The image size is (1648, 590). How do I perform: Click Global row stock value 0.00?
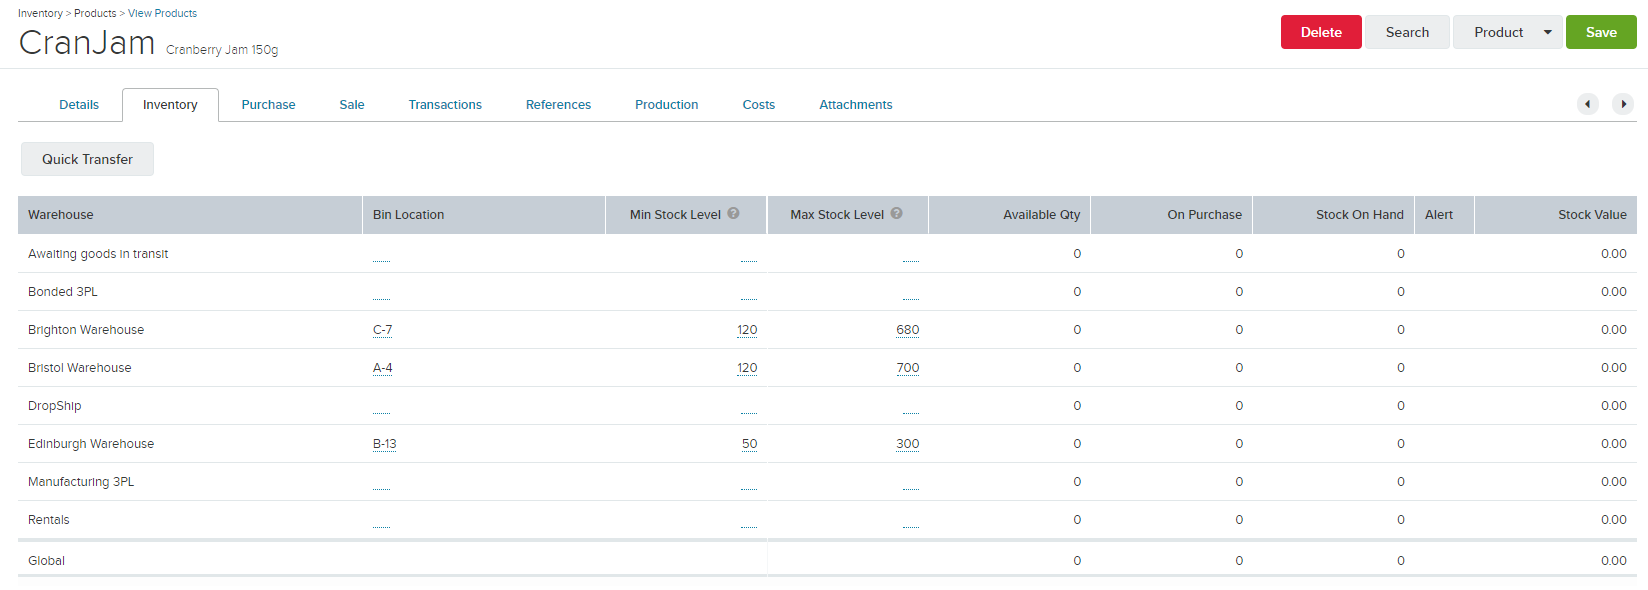click(1614, 561)
